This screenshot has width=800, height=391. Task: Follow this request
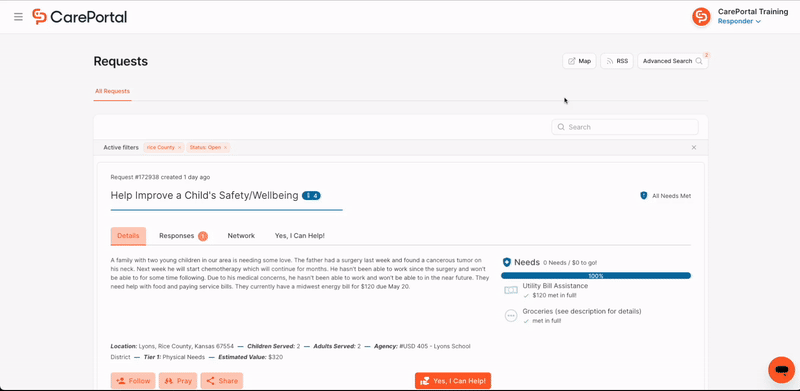pyautogui.click(x=133, y=381)
